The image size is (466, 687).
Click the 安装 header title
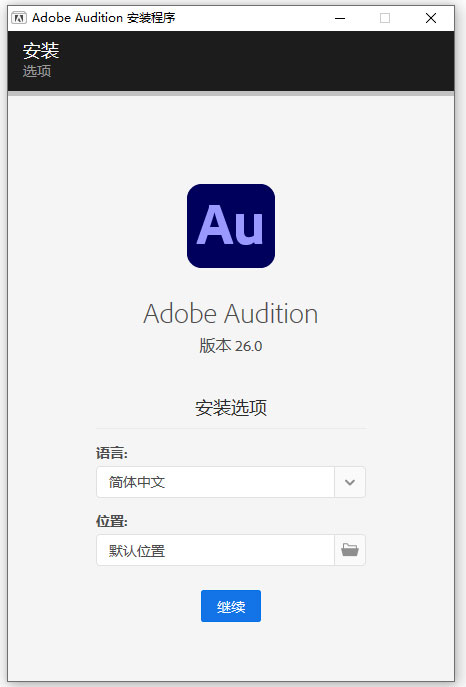[41, 50]
